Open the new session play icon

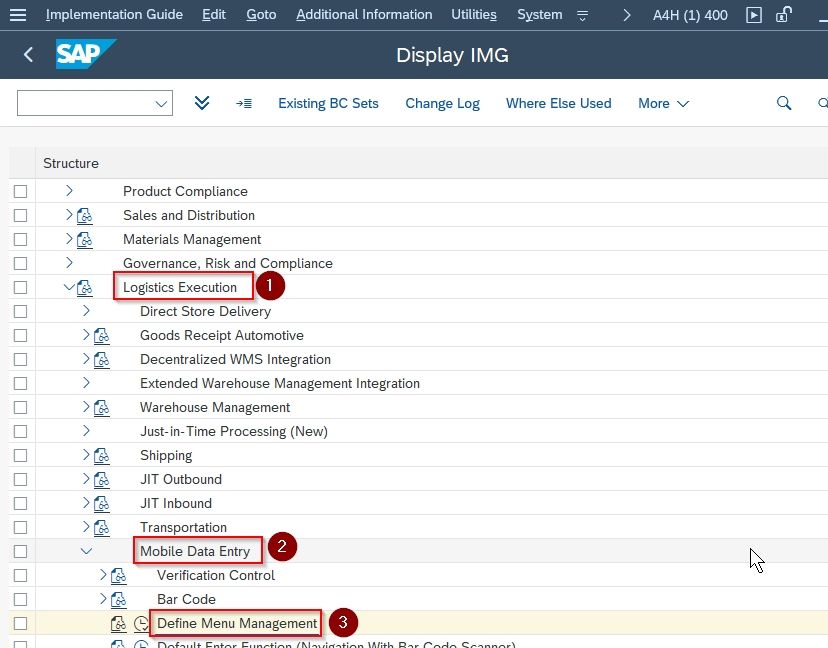(x=754, y=15)
